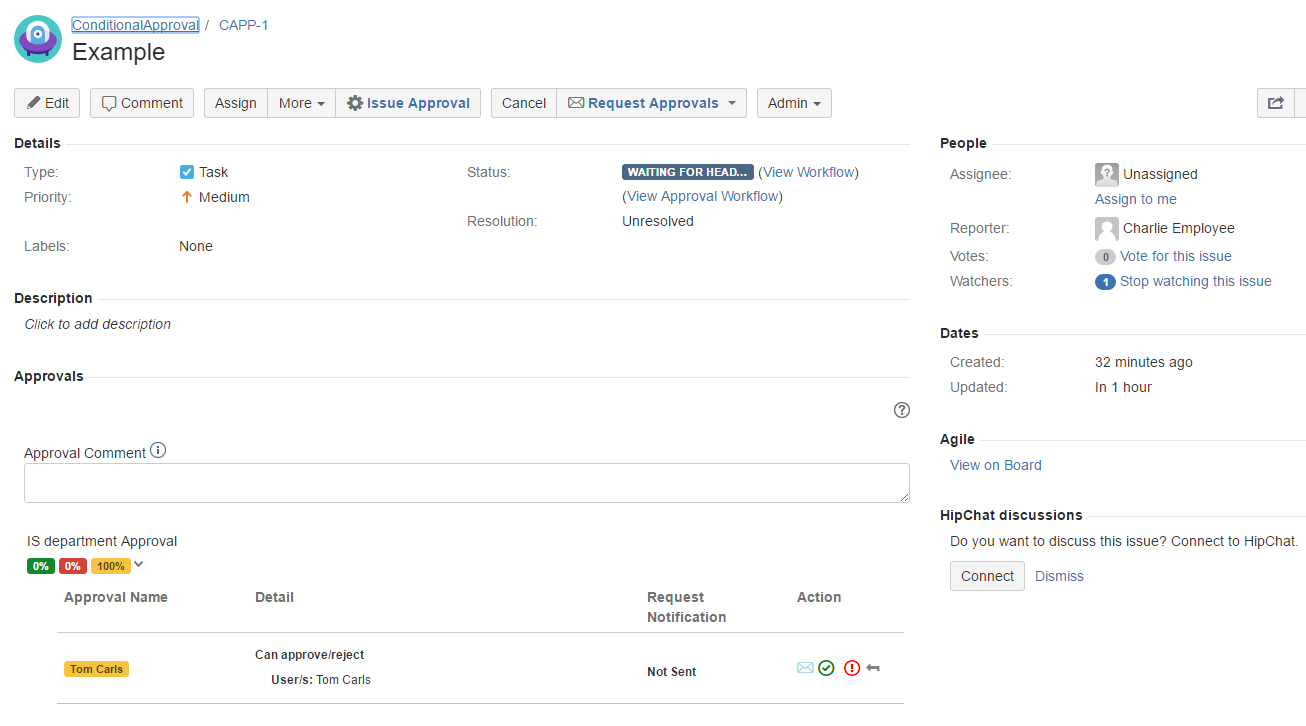Screen dimensions: 1306x726
Task: Click the ConditionalApproval project avatar
Action: coord(38,39)
